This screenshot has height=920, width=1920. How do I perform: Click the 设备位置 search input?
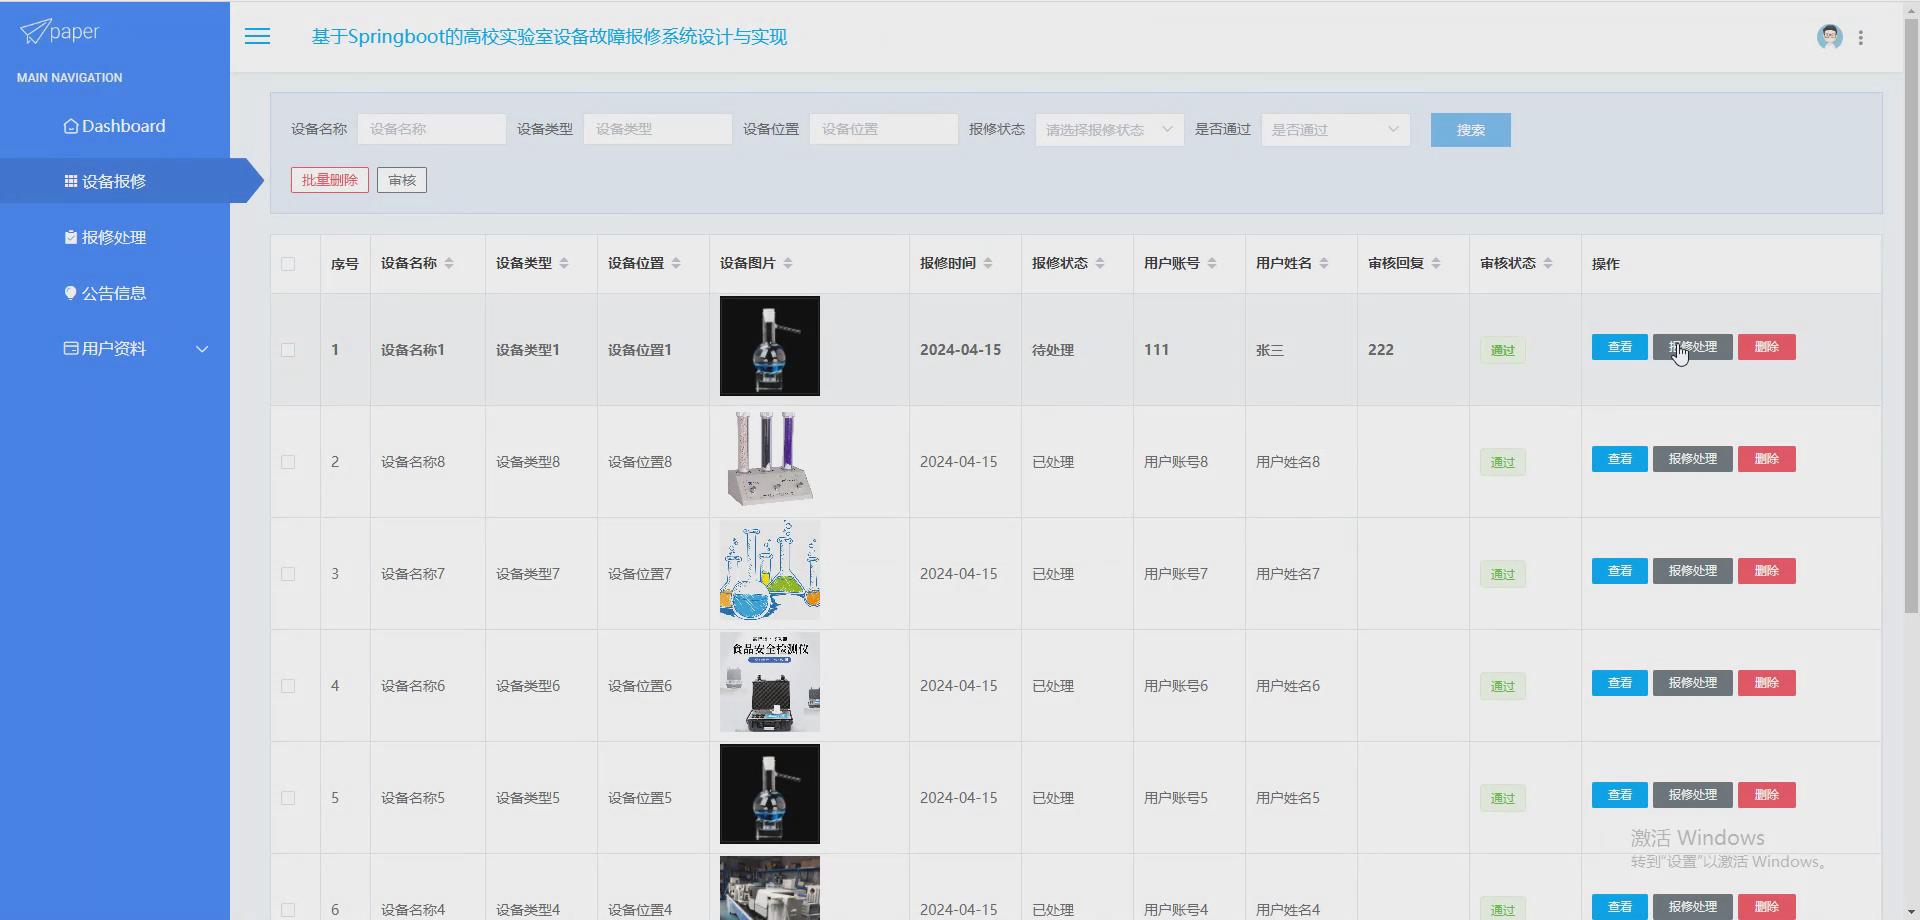(x=883, y=129)
